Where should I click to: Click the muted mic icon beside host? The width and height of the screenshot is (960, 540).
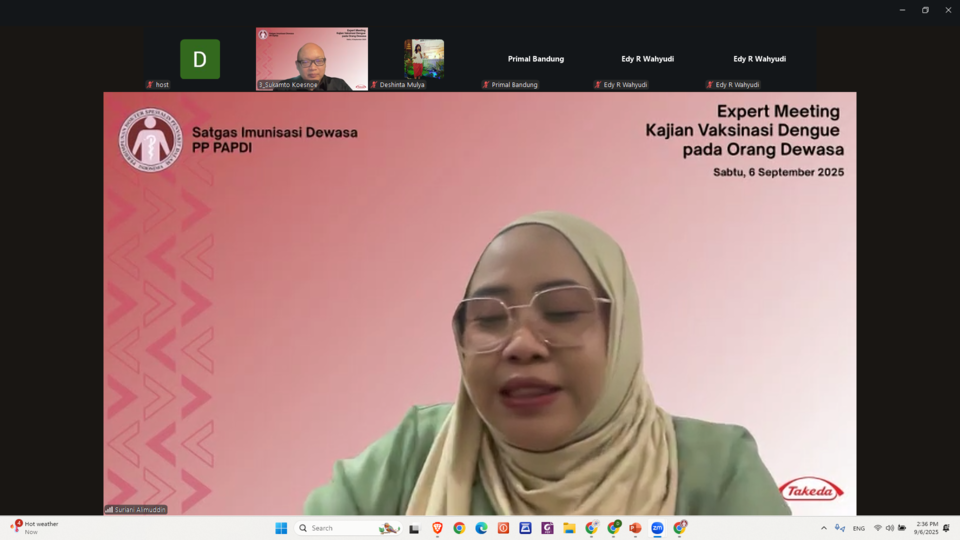150,85
